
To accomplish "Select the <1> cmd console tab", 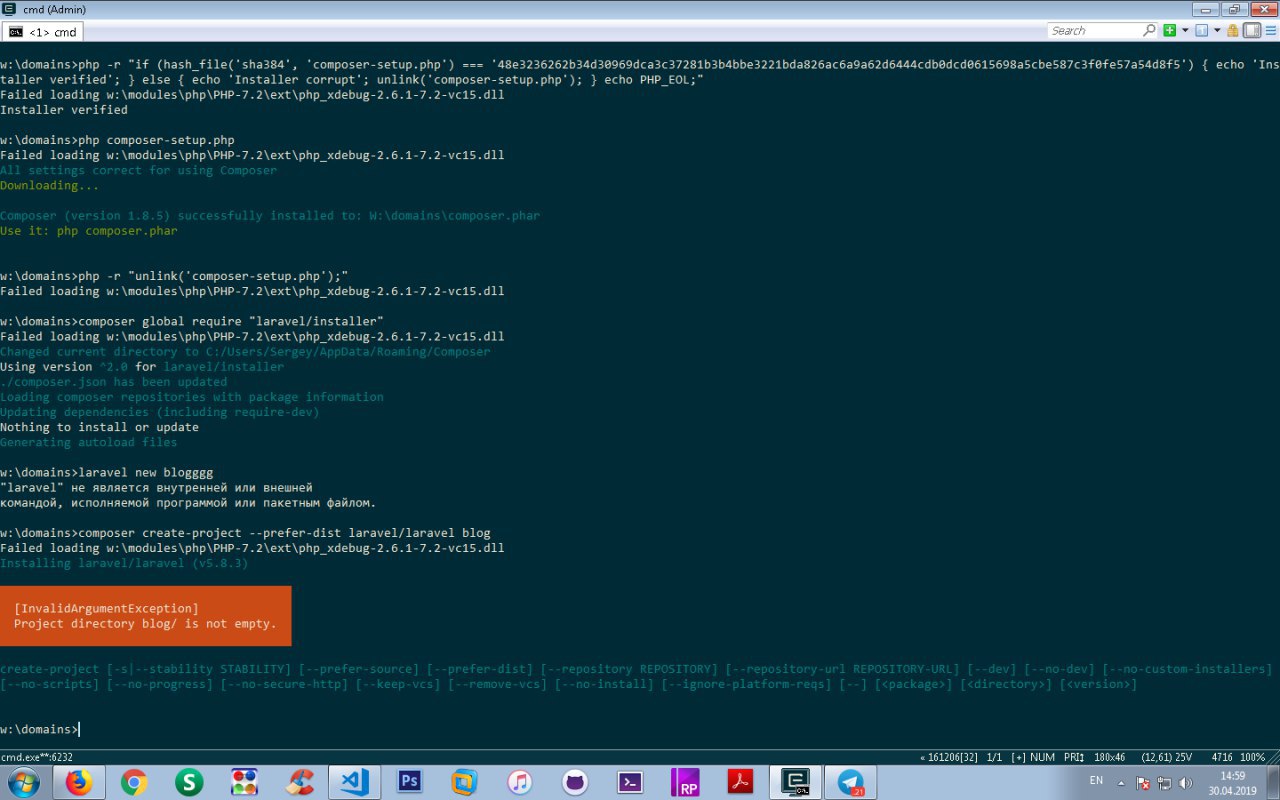I will coord(43,32).
